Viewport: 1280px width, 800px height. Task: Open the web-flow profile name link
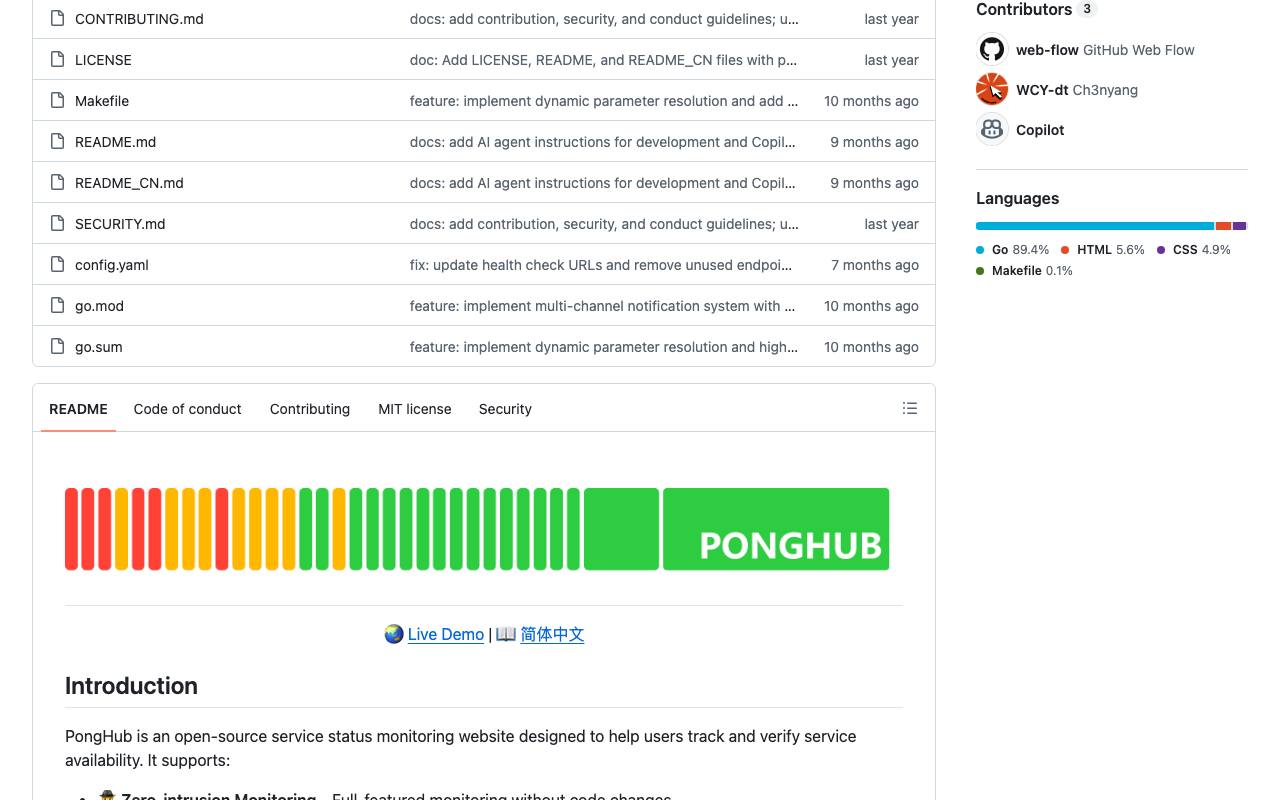pyautogui.click(x=1047, y=49)
